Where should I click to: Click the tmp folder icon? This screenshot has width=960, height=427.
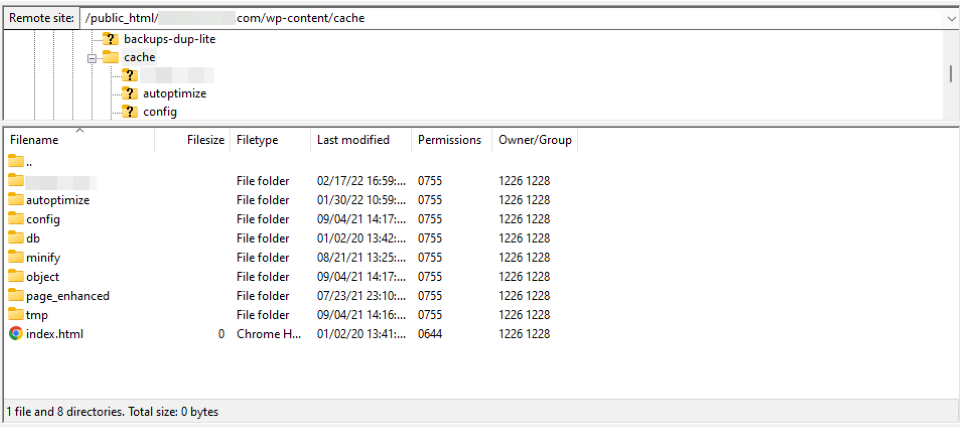(15, 315)
